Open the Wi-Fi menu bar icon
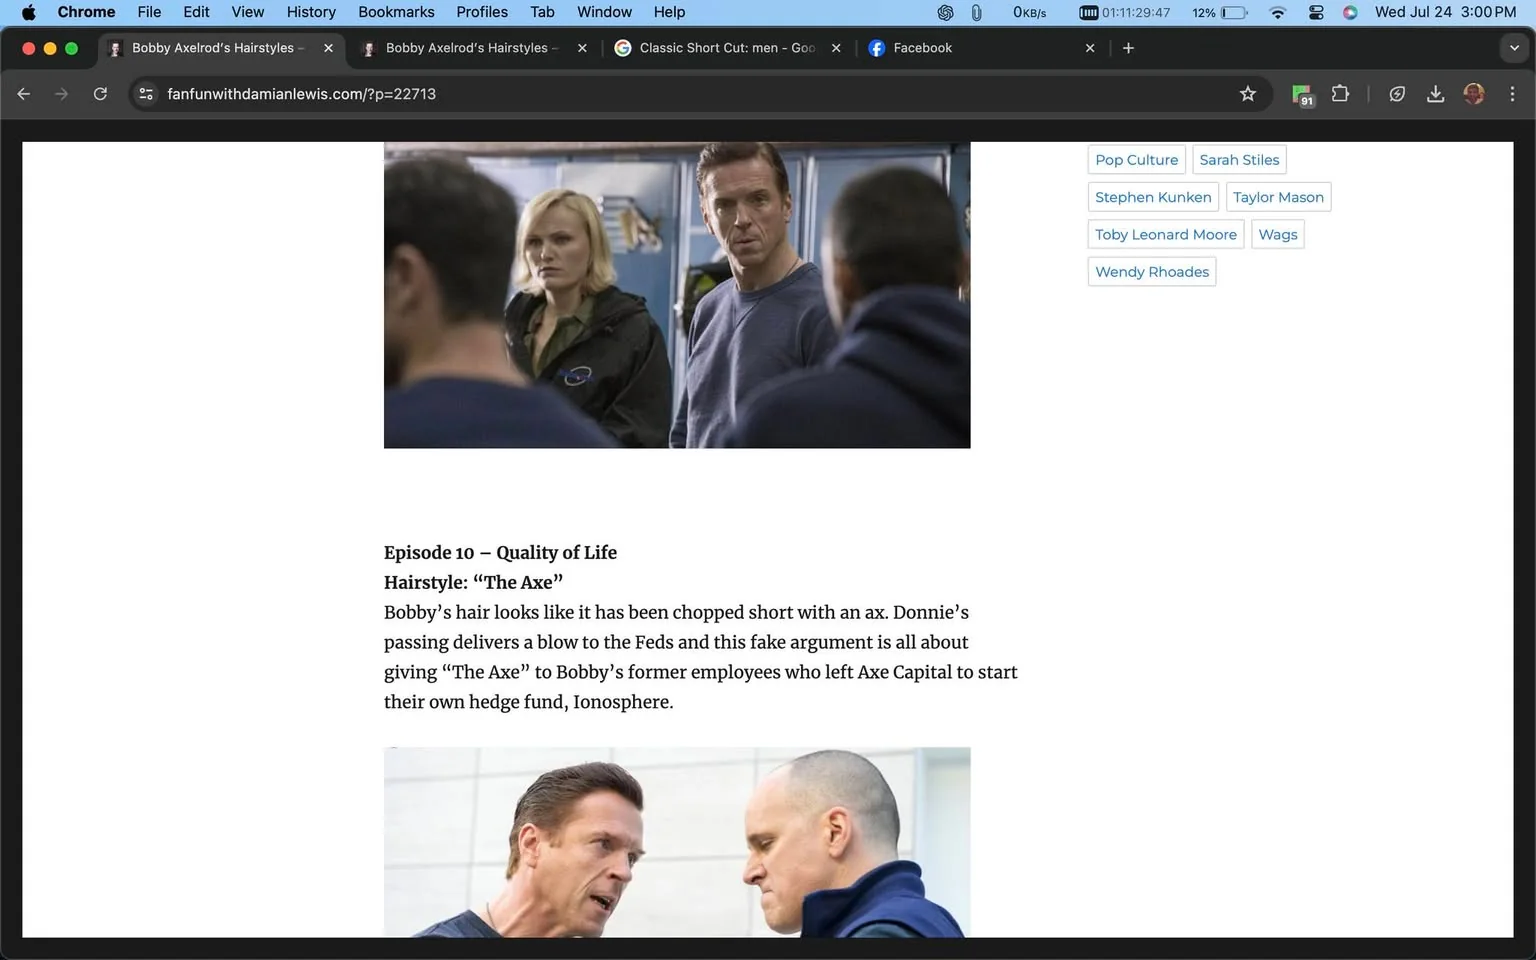1536x960 pixels. pyautogui.click(x=1277, y=12)
